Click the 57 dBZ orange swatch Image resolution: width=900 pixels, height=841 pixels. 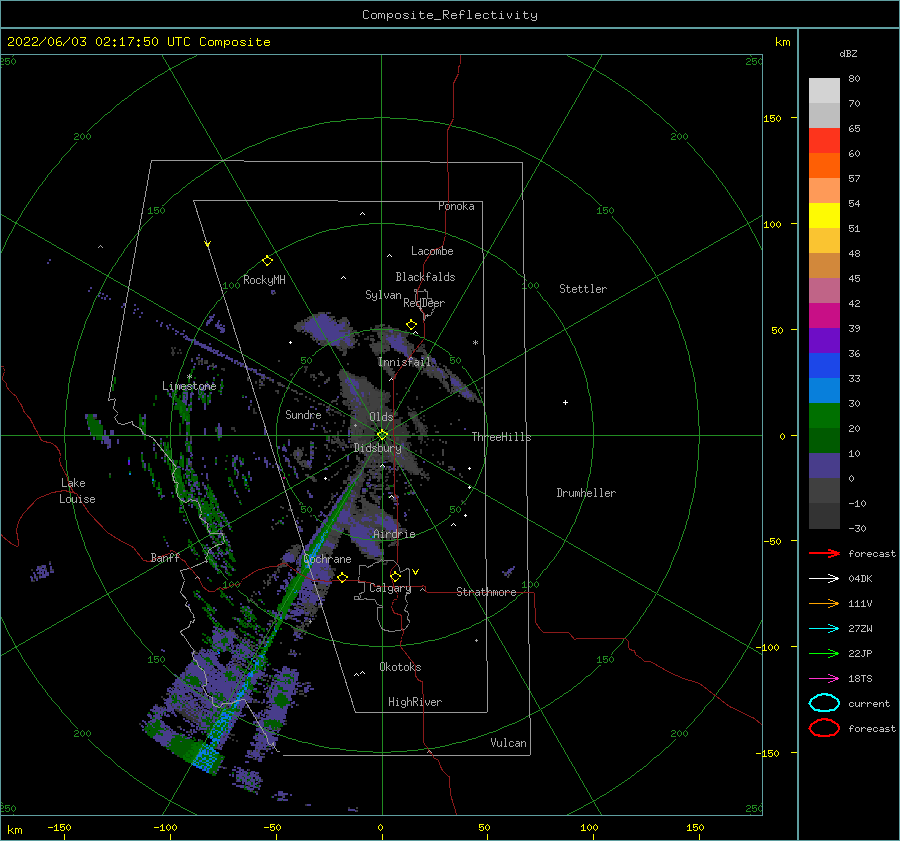tap(824, 165)
